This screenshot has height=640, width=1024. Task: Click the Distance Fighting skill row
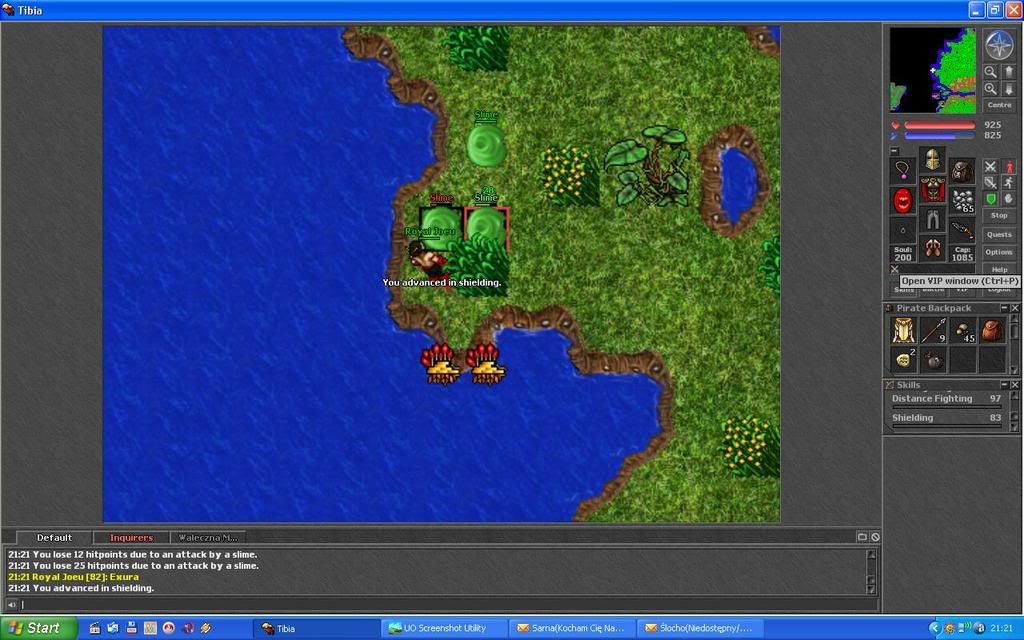(x=946, y=400)
